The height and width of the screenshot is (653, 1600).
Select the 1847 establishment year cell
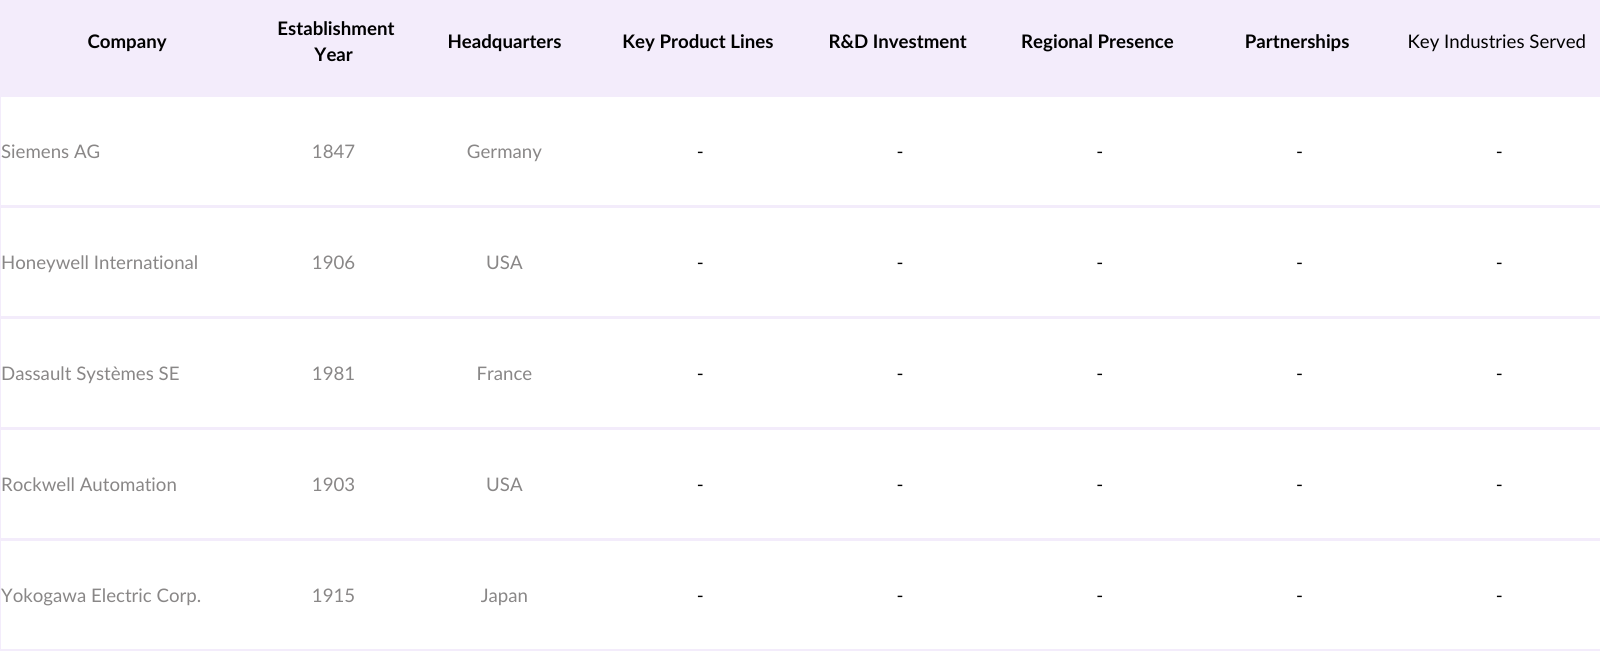coord(333,152)
